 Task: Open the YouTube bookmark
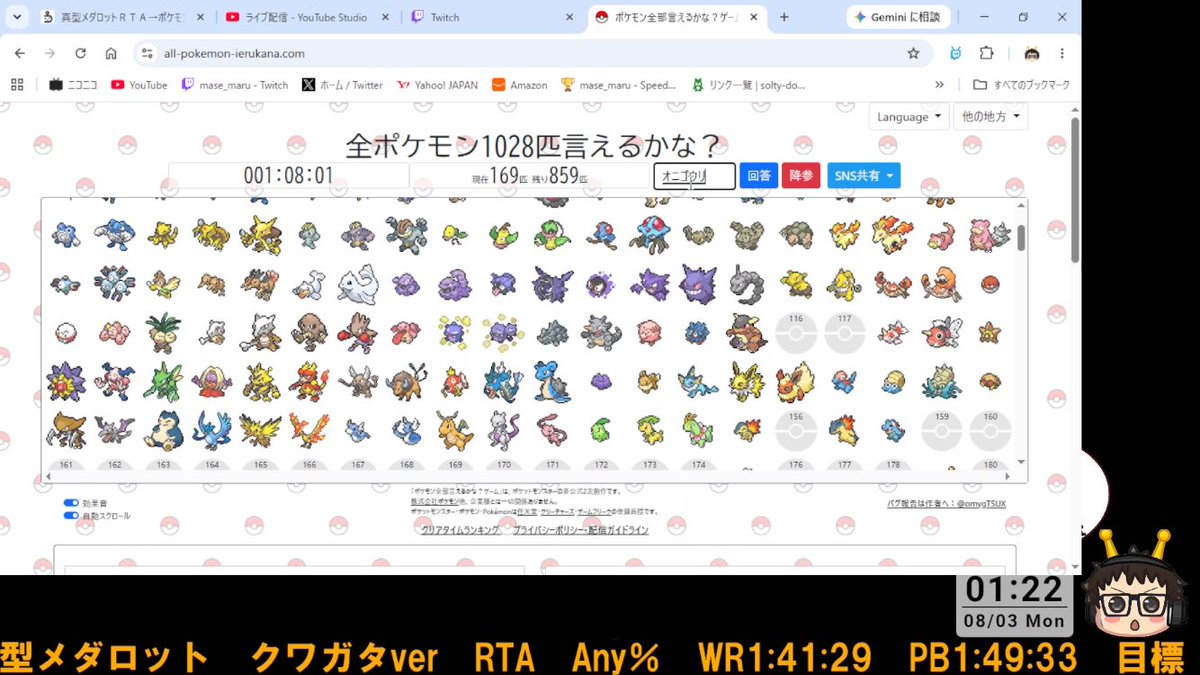pyautogui.click(x=139, y=85)
